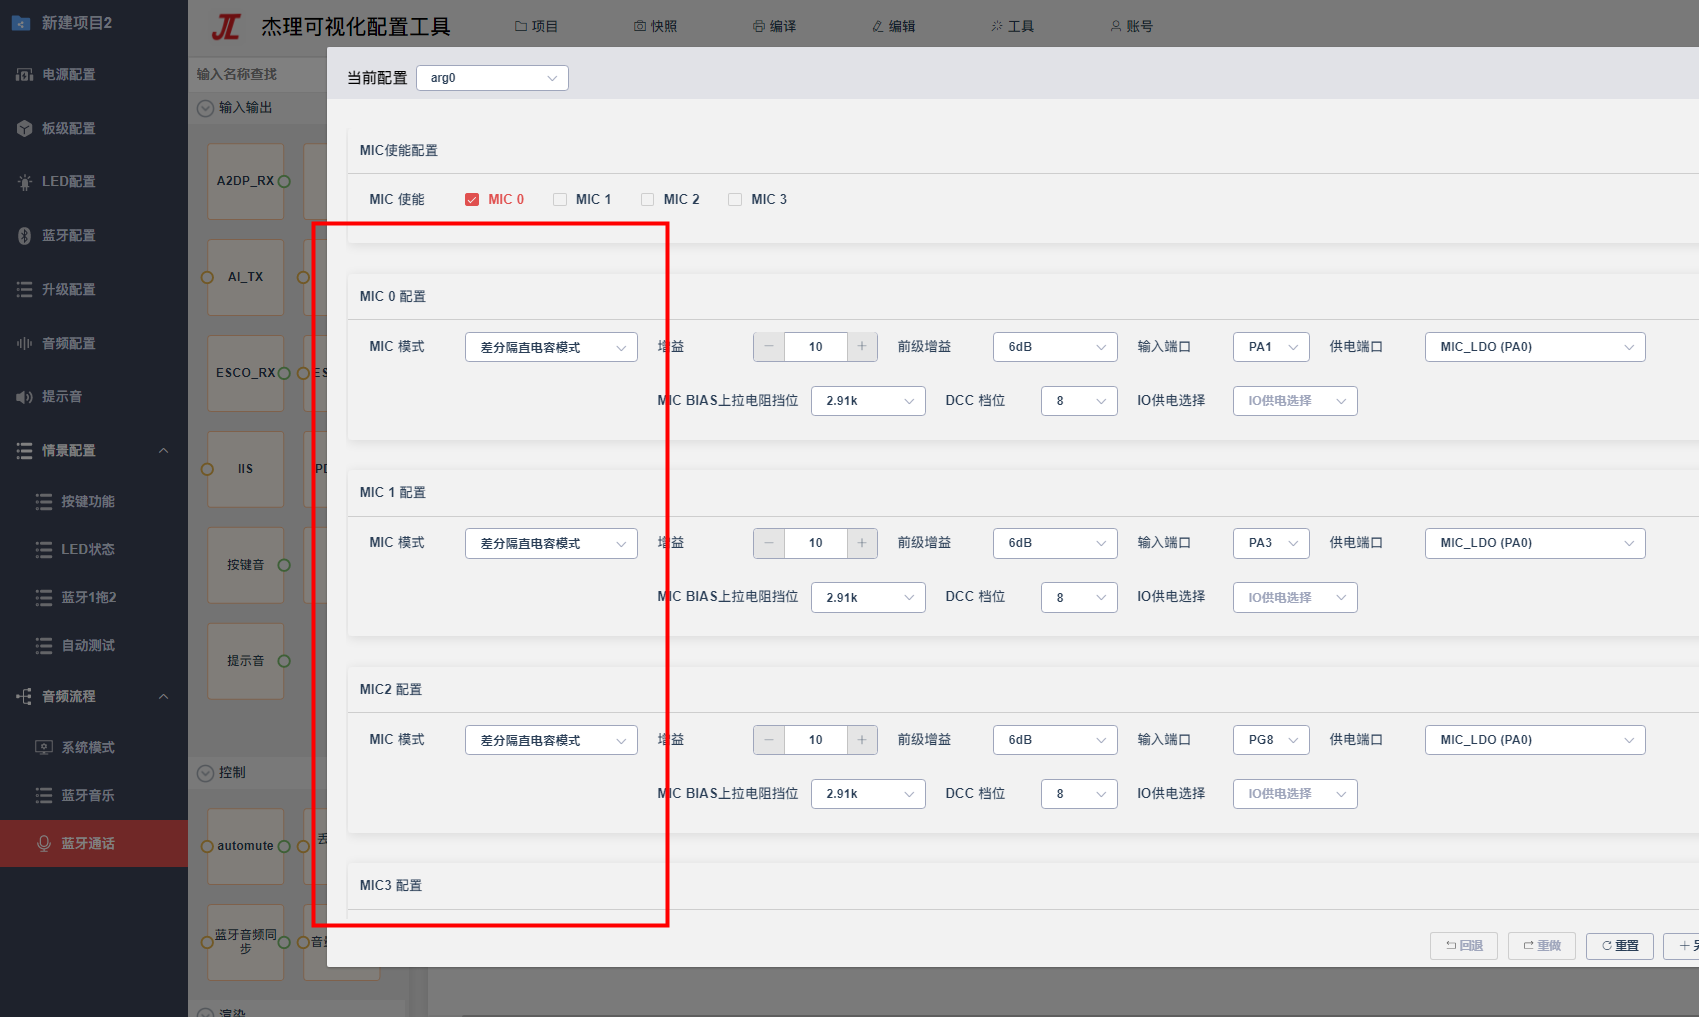Open the 当前配置 arg0 dropdown

[x=492, y=78]
